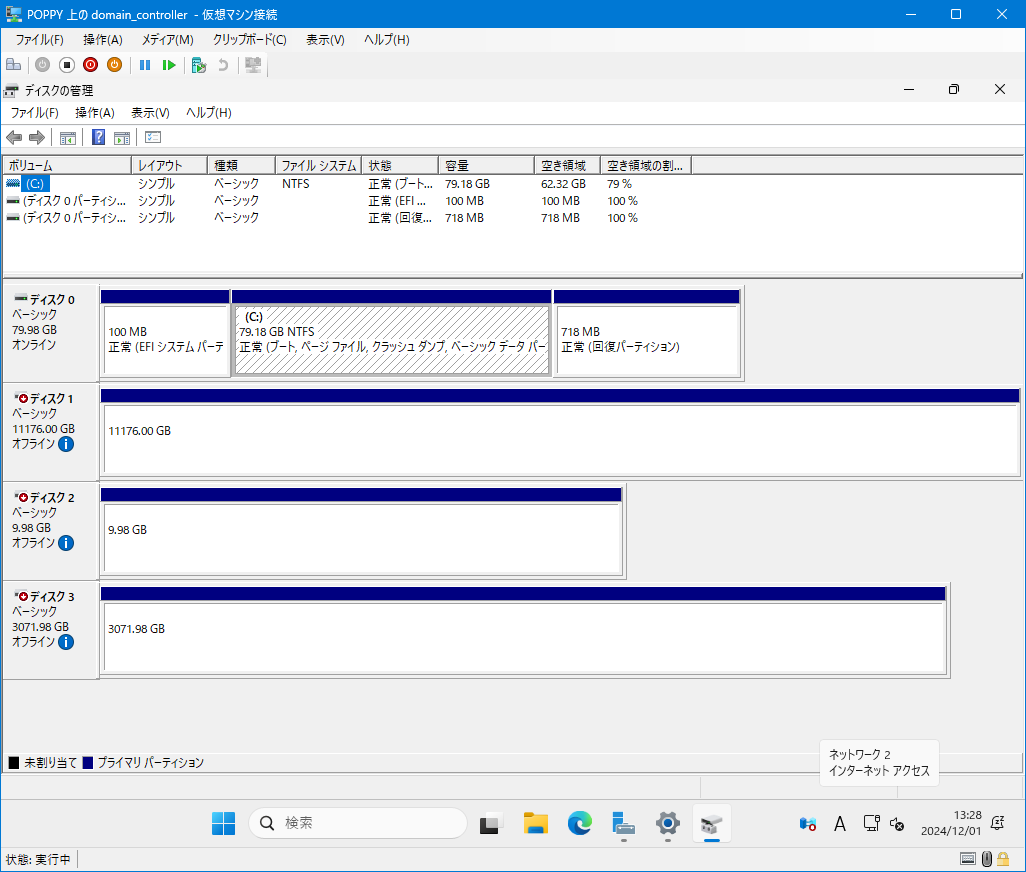Click the show/hide console tree icon
Image resolution: width=1026 pixels, height=872 pixels.
point(68,137)
